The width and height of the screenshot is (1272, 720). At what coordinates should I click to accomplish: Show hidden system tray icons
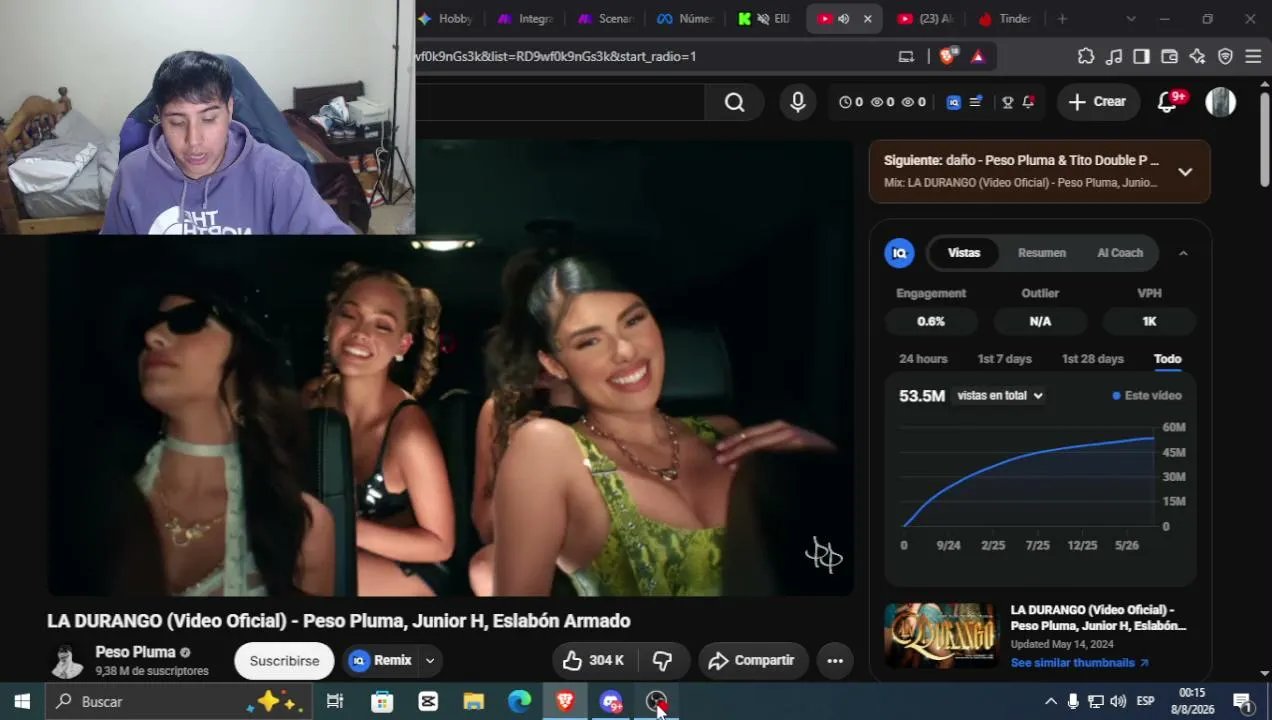pos(1050,701)
